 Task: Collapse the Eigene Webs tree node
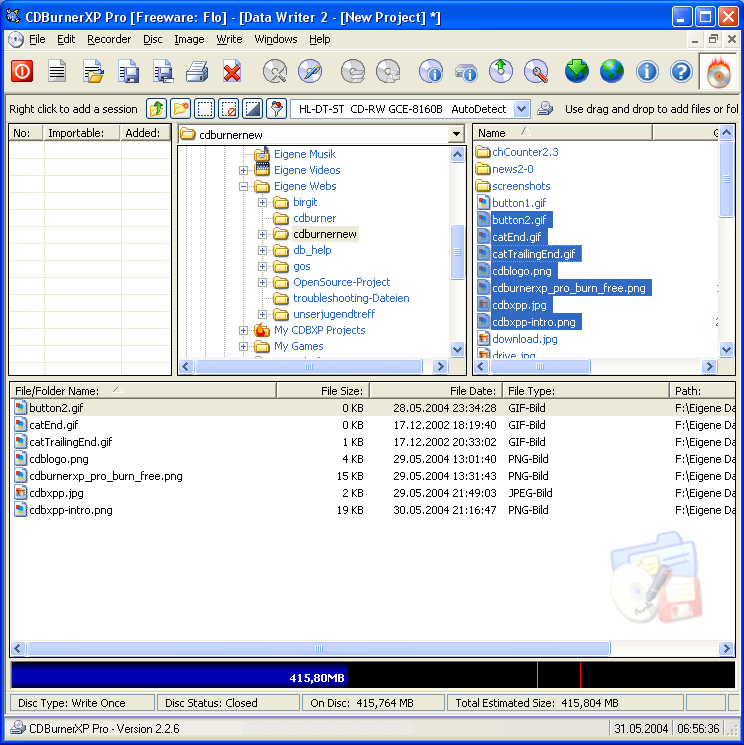[243, 186]
